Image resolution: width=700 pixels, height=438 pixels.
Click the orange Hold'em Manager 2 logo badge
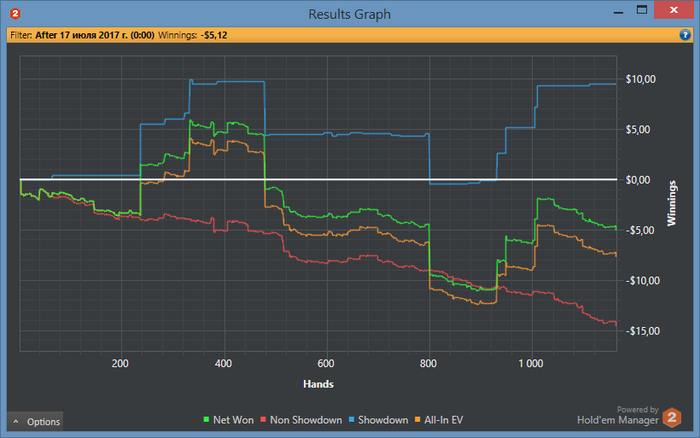click(x=672, y=418)
